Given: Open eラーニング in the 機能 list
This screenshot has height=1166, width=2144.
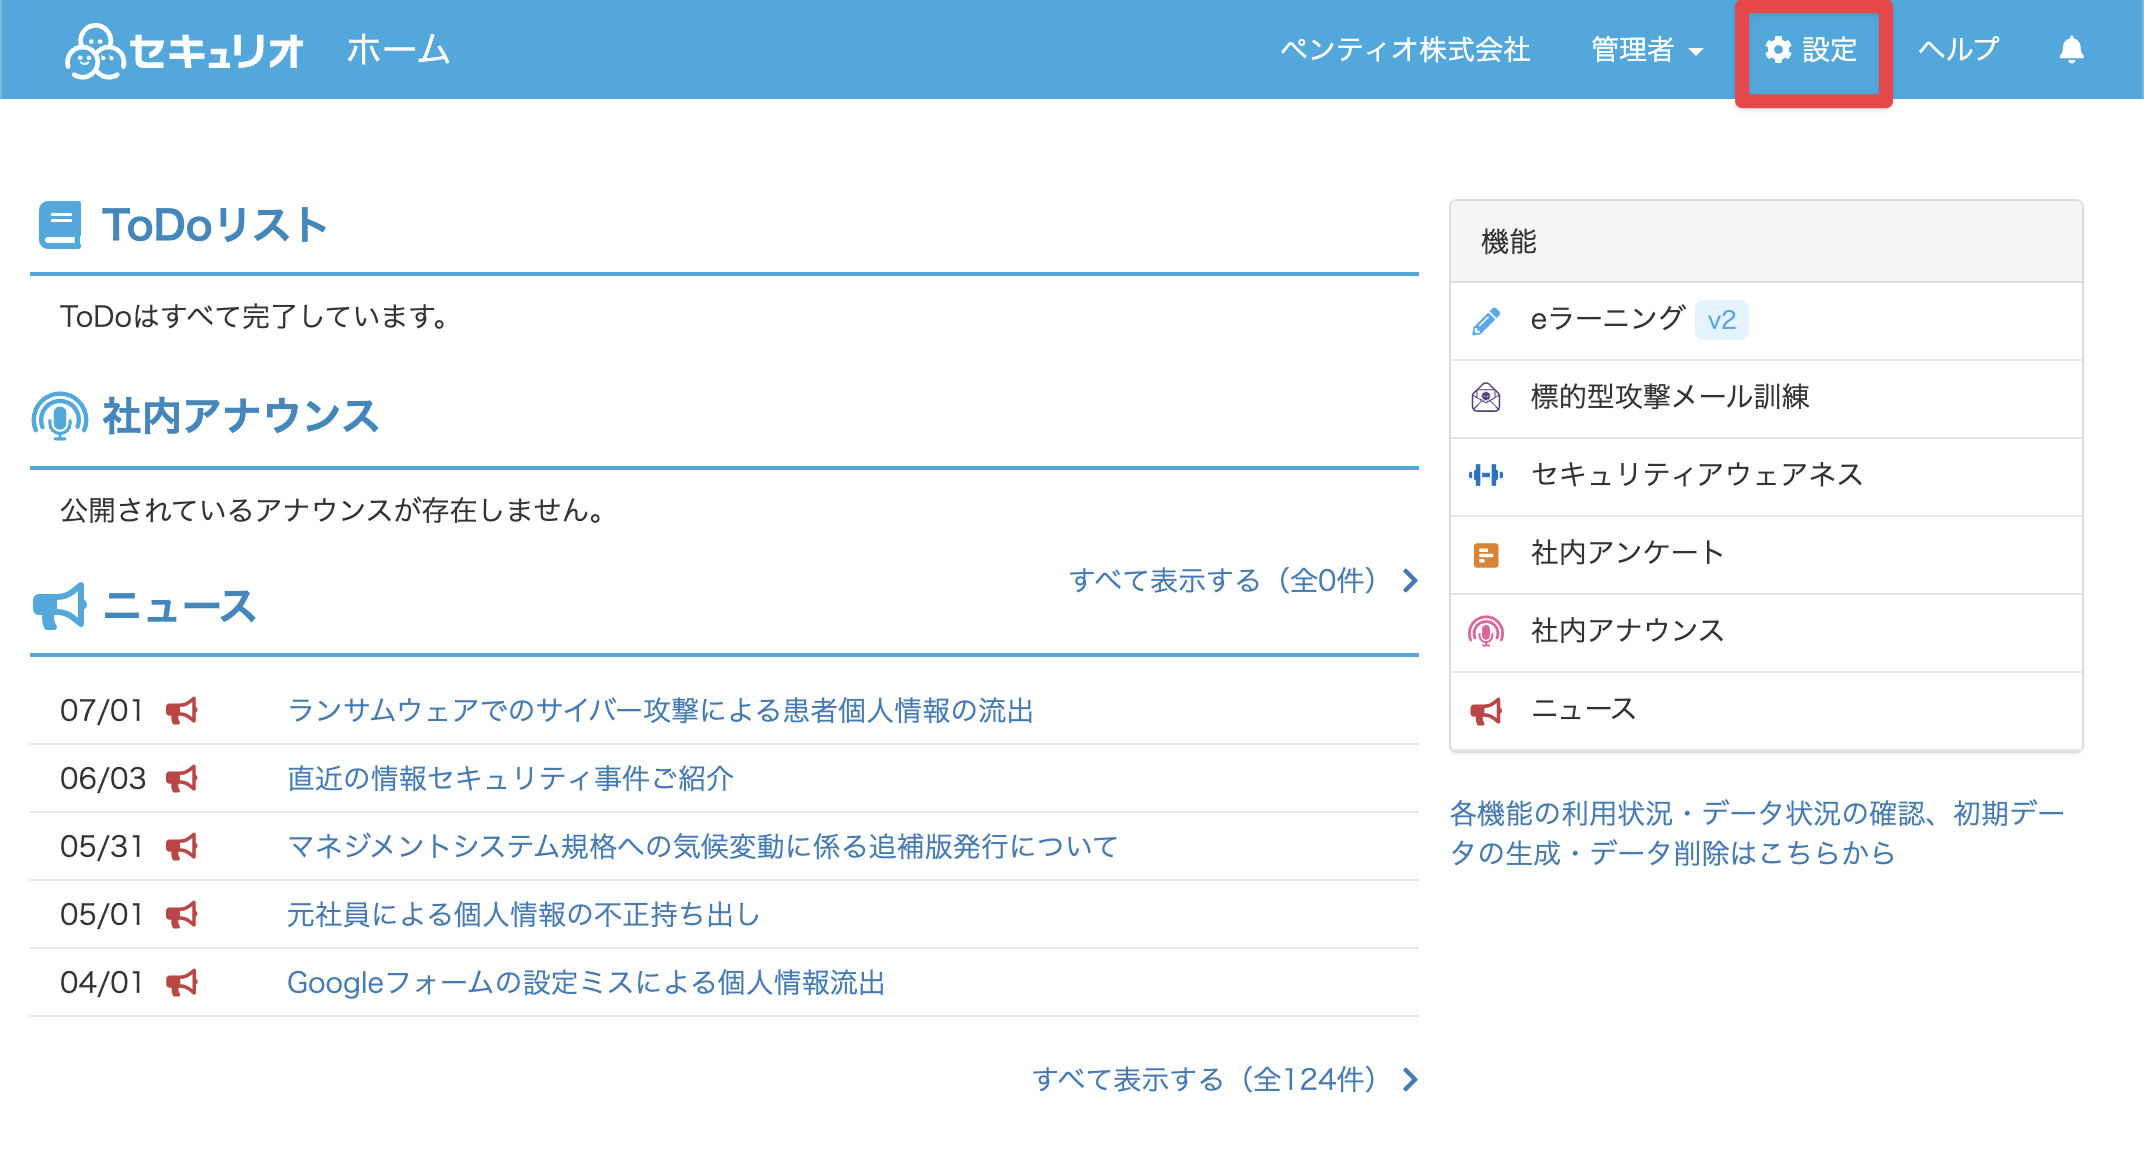Looking at the screenshot, I should pos(1766,320).
